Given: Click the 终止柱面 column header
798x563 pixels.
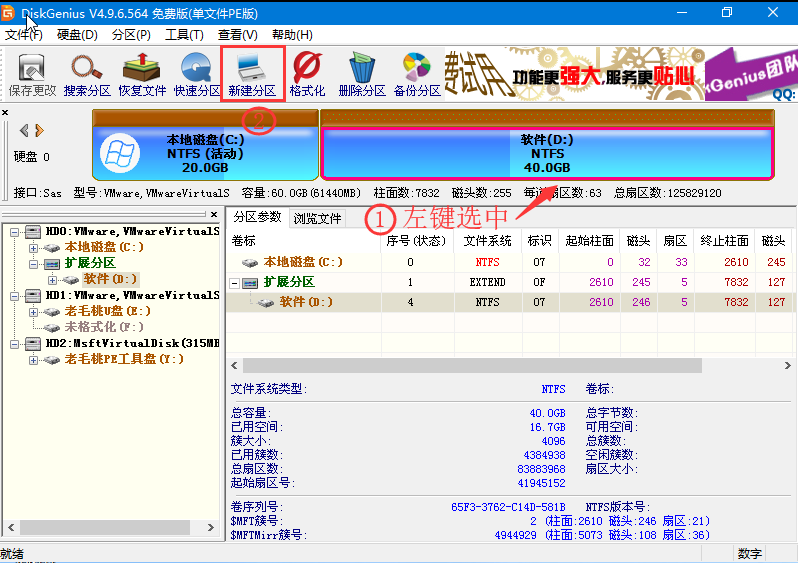Looking at the screenshot, I should 724,241.
